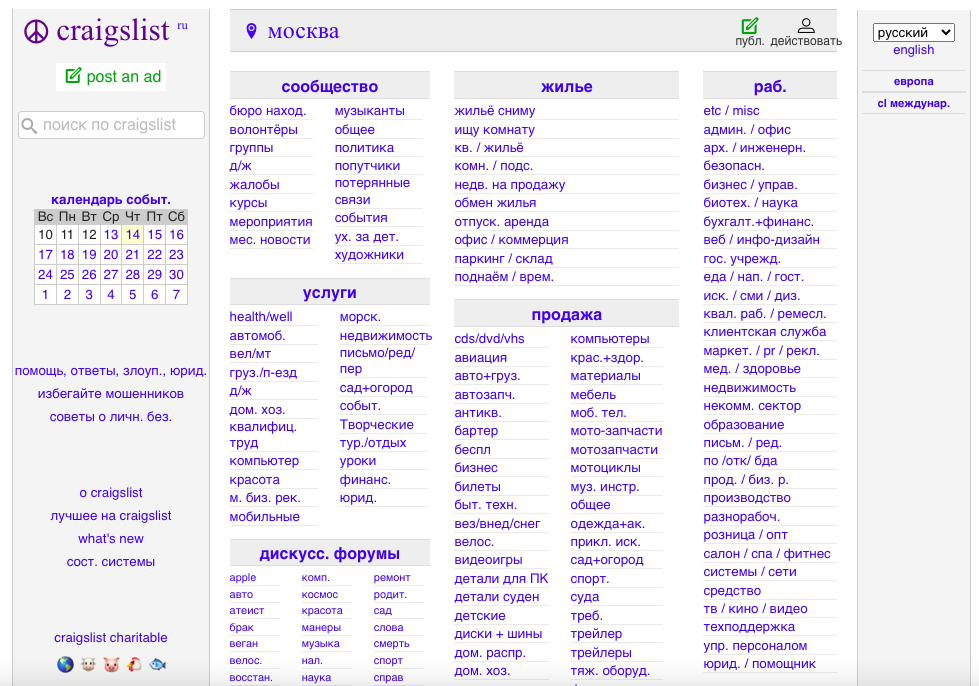This screenshot has width=979, height=686.
Task: Open the жилье category header
Action: pyautogui.click(x=566, y=86)
